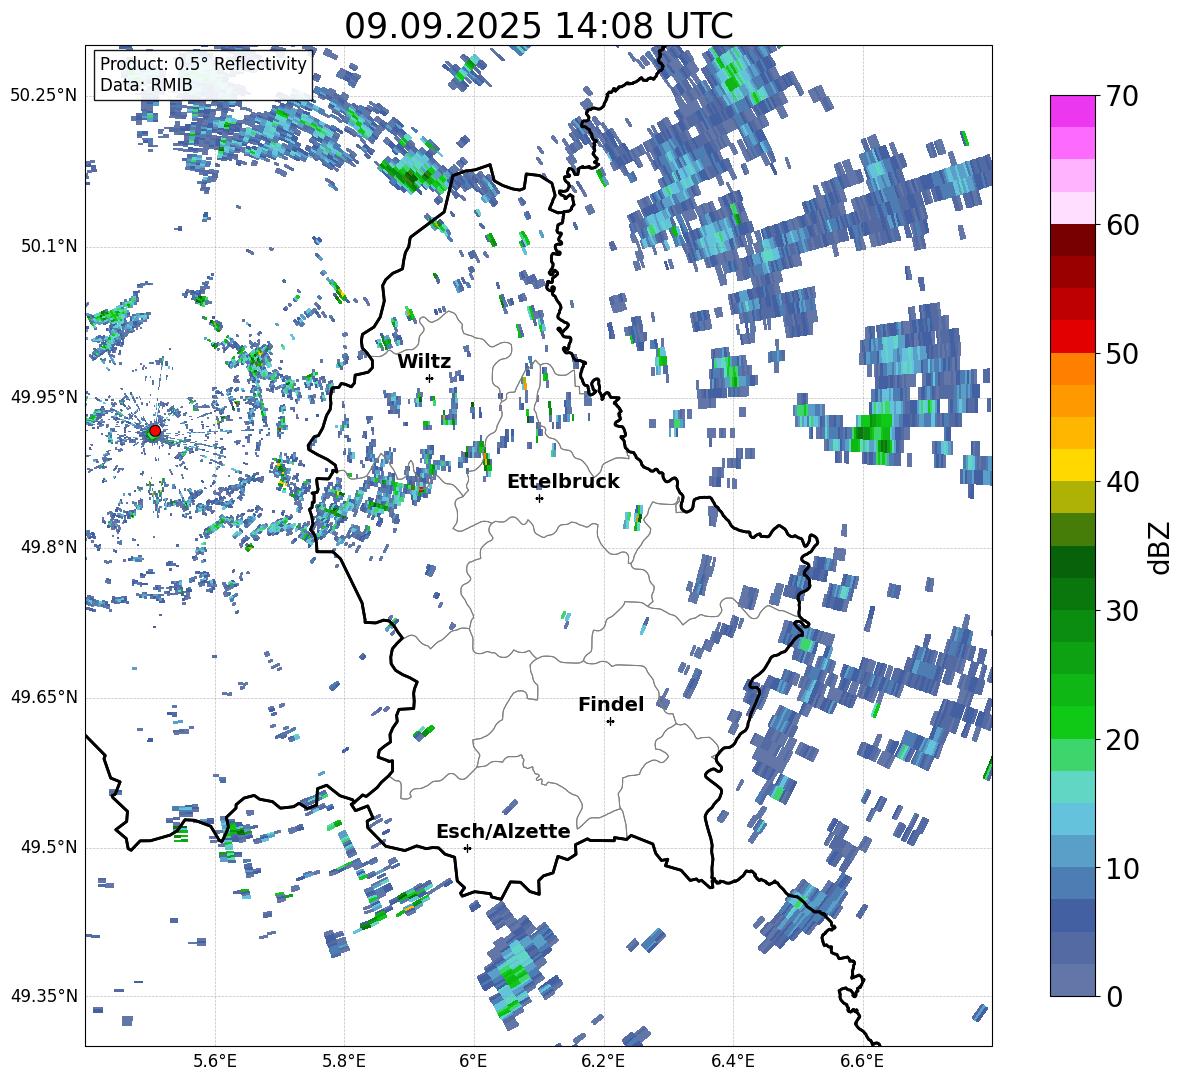Click the Product: 0.5° Reflectivity text
1184x1081 pixels.
pos(203,64)
